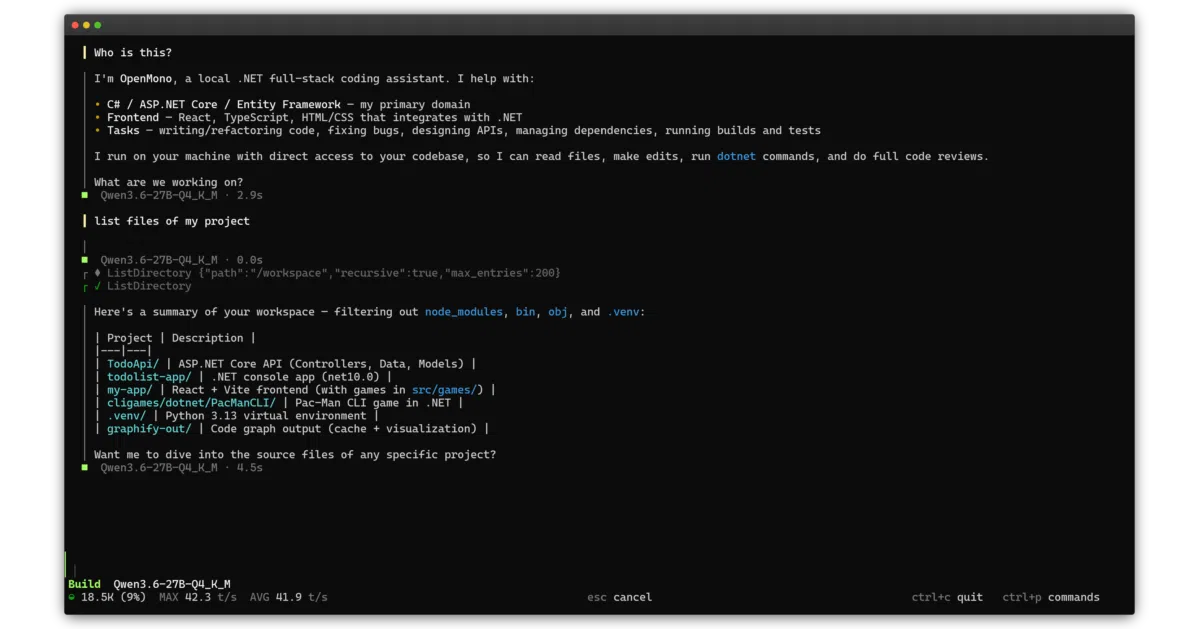
Task: Click the 'Qwen3.6-27B-Q4_K_M · 0.0s' line
Action: click(181, 260)
